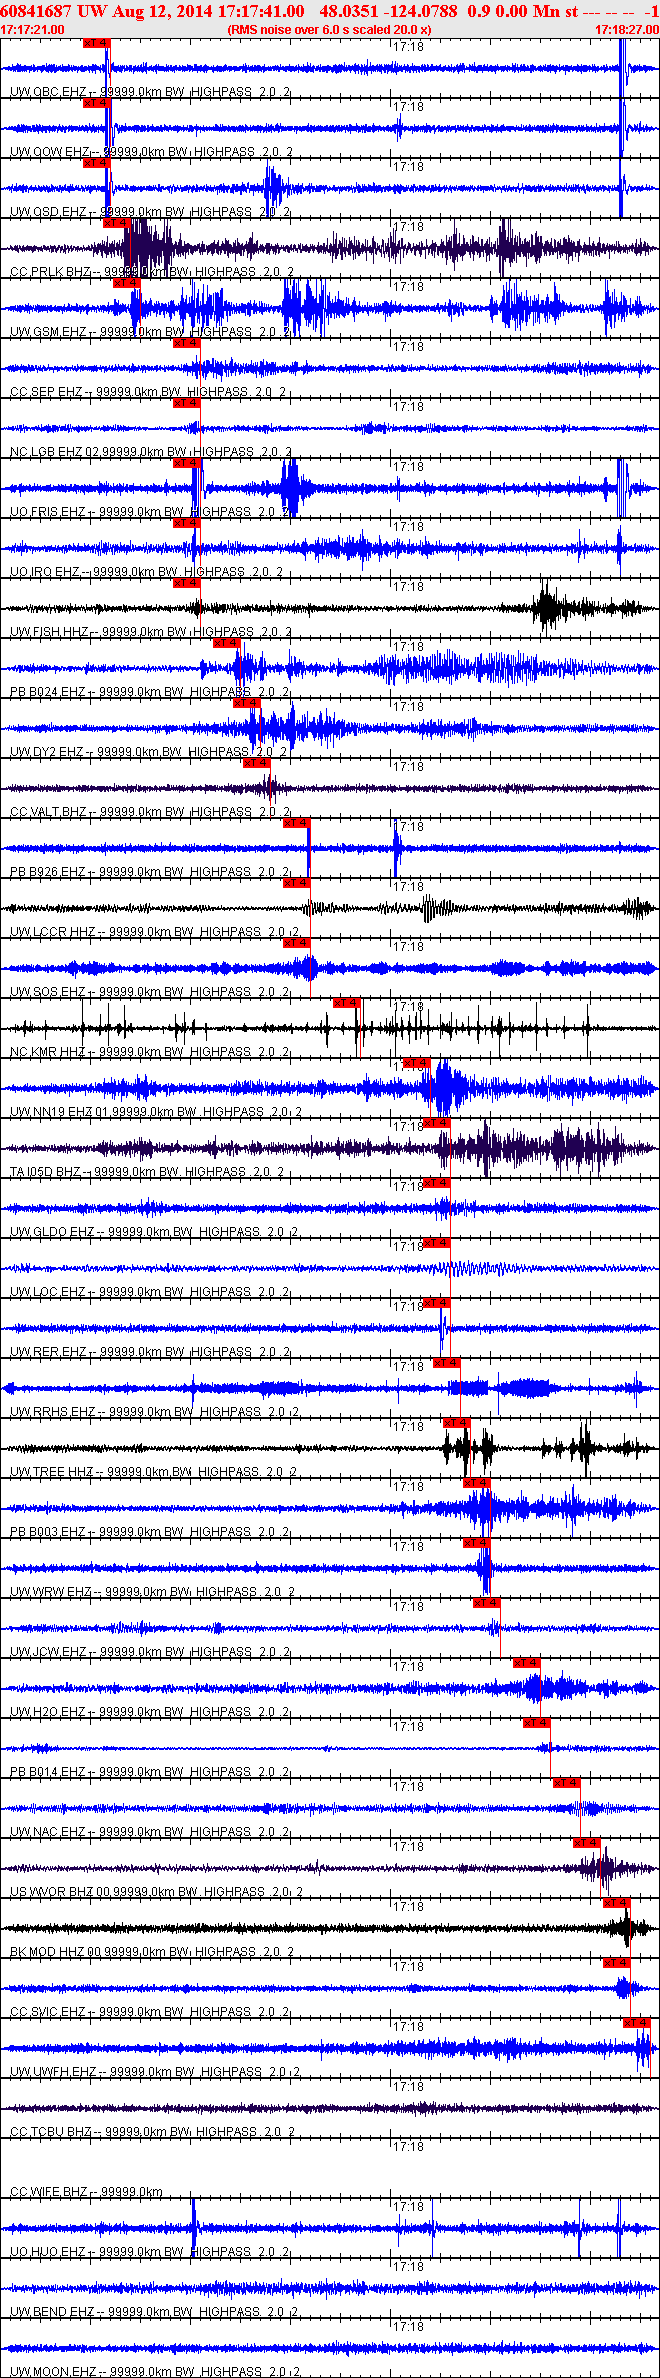Click the PB.B024.EHZ station label
The height and width of the screenshot is (2378, 660).
[x=49, y=692]
